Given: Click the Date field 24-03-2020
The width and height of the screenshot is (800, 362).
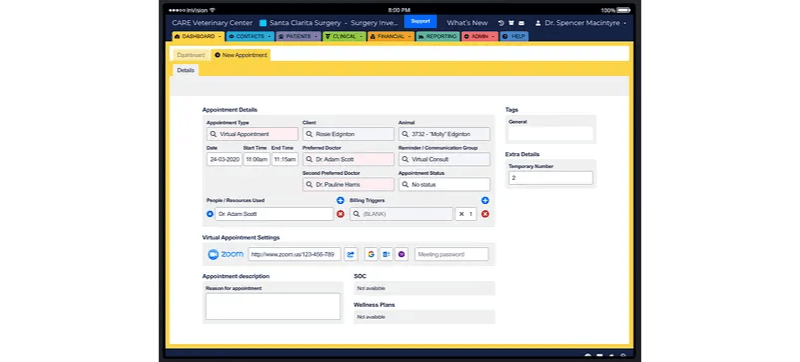Looking at the screenshot, I should click(224, 159).
